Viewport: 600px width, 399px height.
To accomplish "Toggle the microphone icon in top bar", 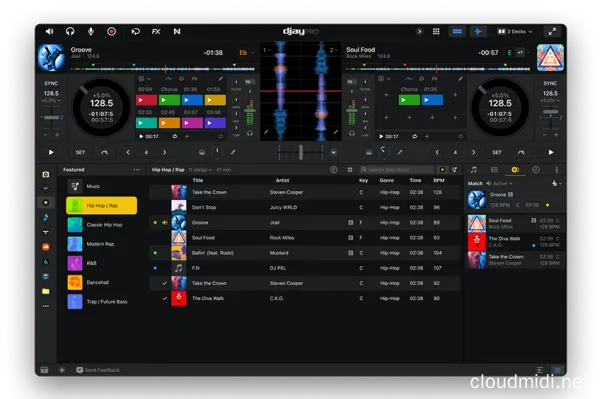I will pos(91,31).
